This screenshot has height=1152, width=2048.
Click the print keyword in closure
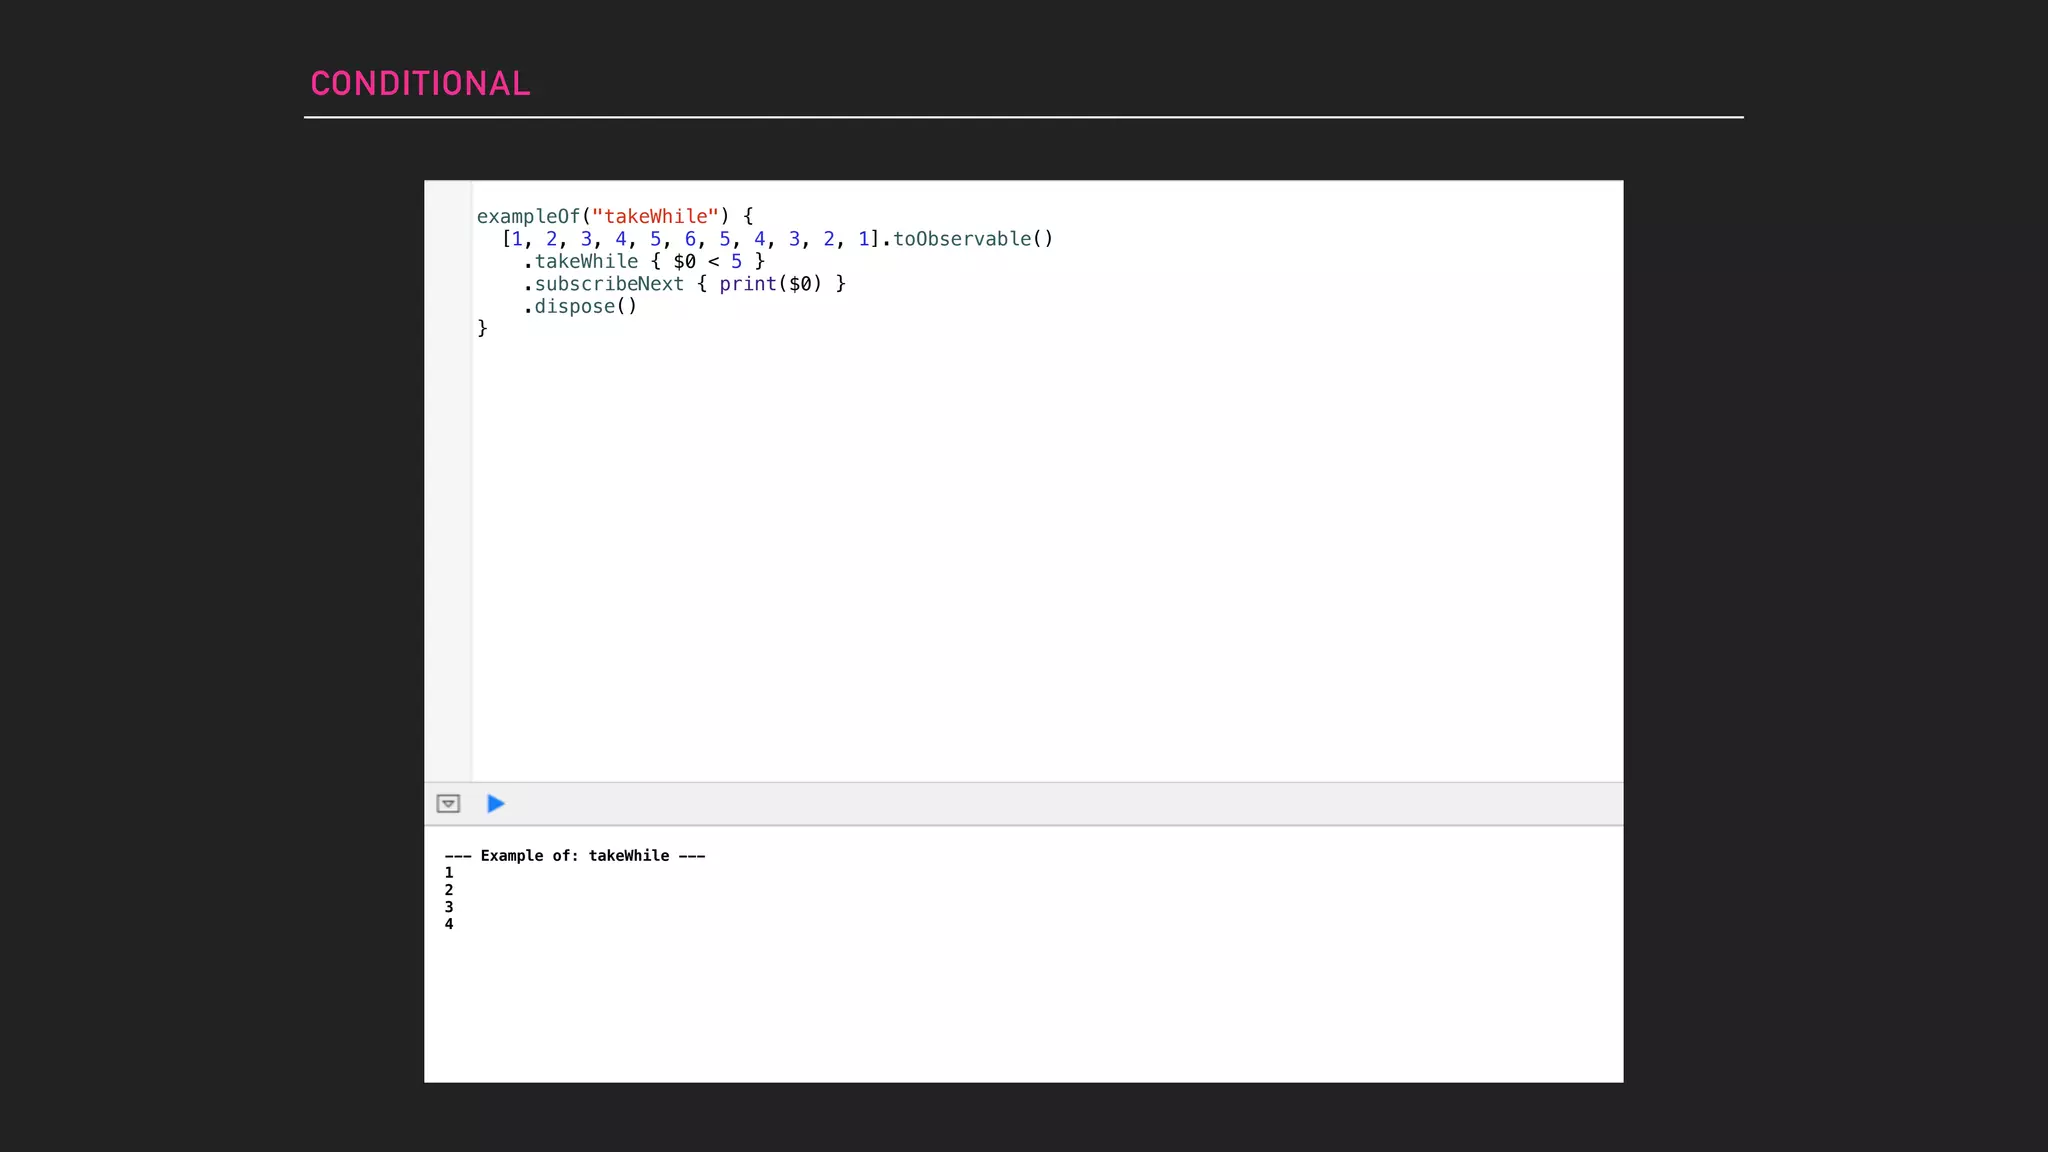point(747,284)
